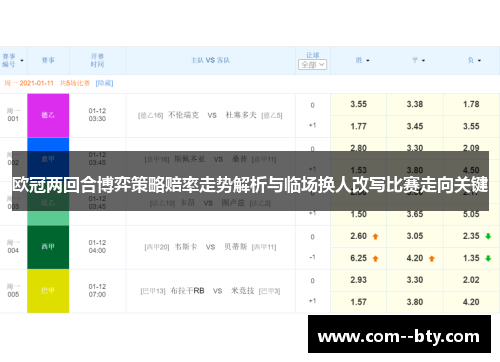Select win odds 2.93 for 布拉干RB
500x362 pixels.
click(358, 280)
